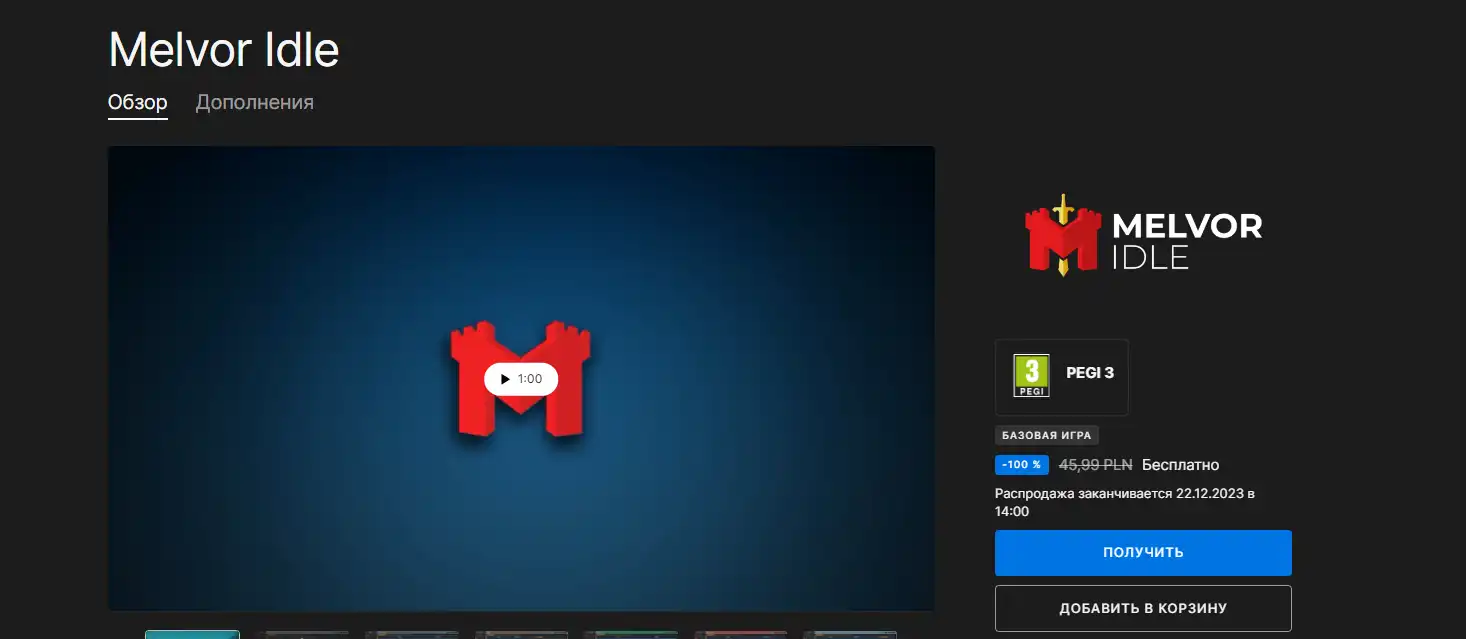Click the crossed-out 45,99 PLN price
Viewport: 1466px width, 639px height.
coord(1096,465)
